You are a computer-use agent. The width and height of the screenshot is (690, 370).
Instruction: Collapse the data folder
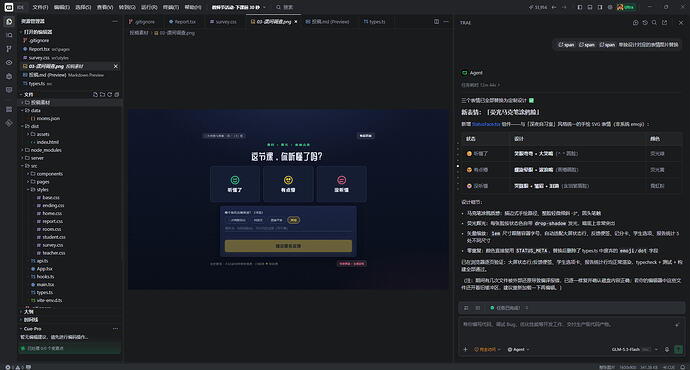pos(32,110)
